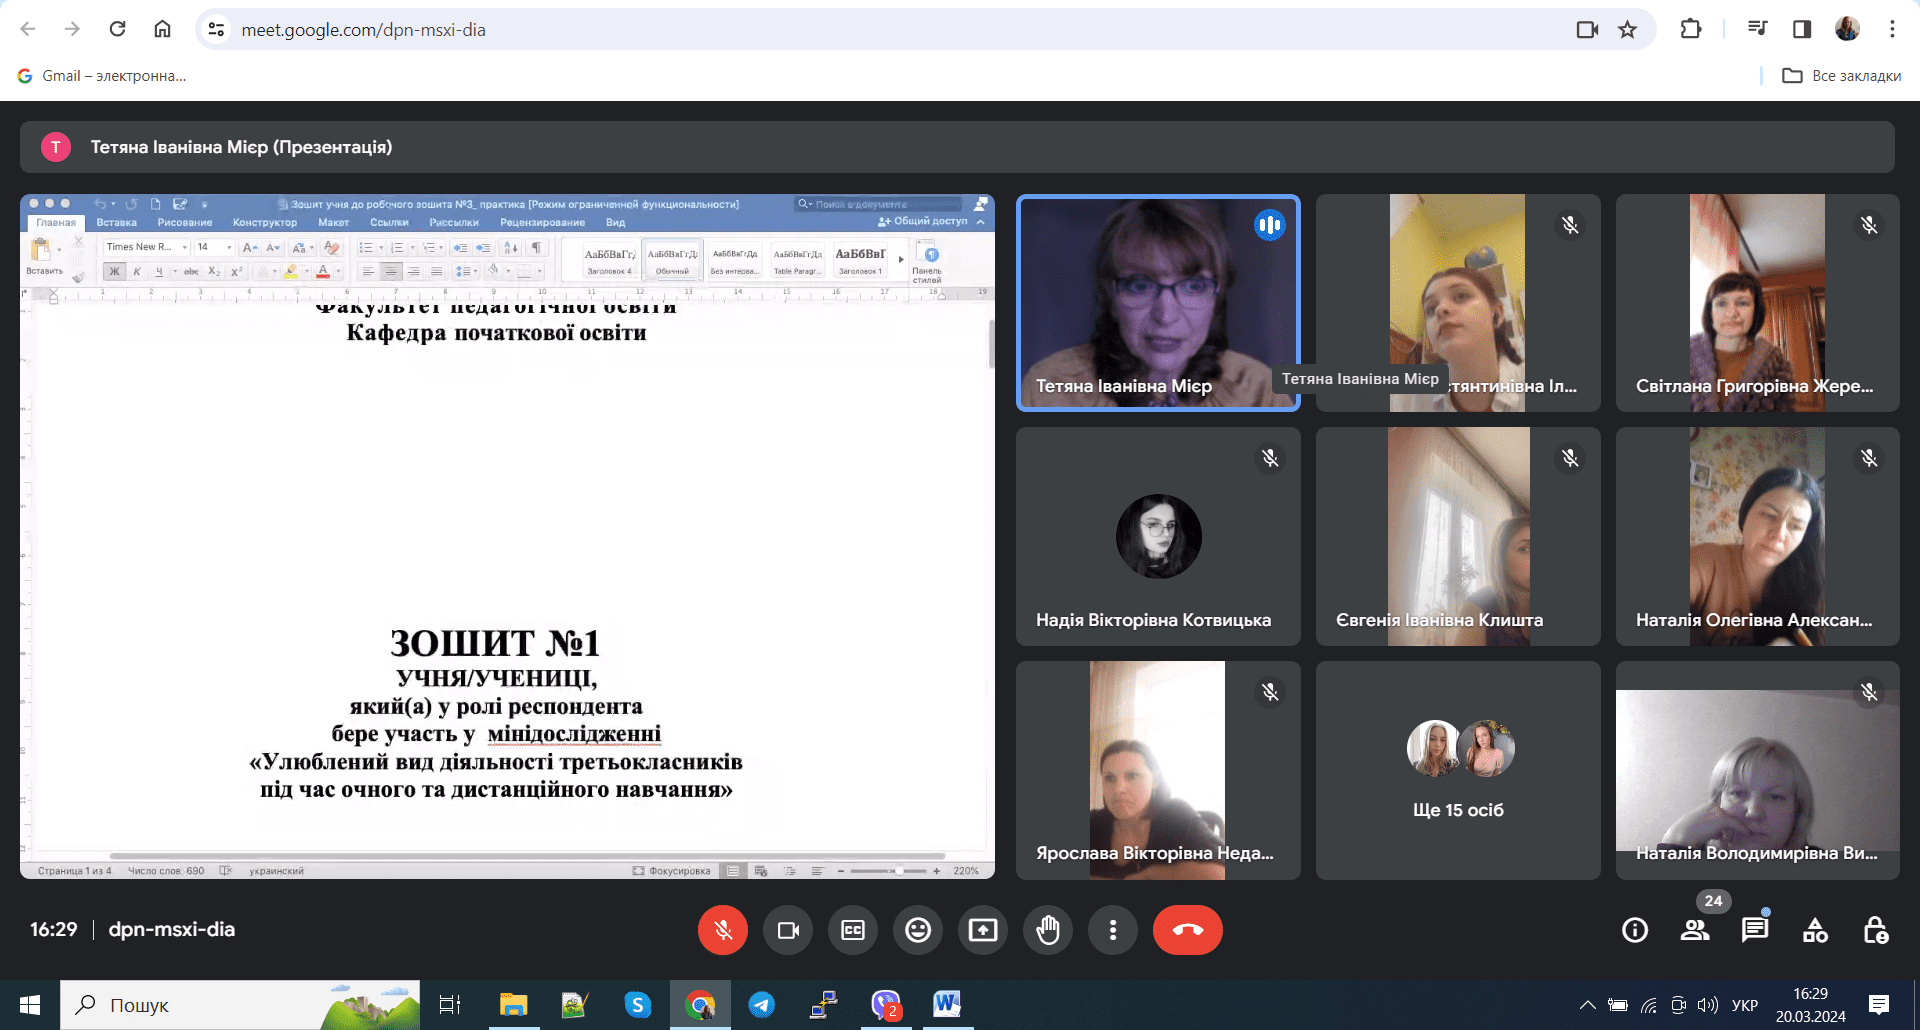Open the Gmail bookmark
1920x1030 pixels.
[103, 76]
